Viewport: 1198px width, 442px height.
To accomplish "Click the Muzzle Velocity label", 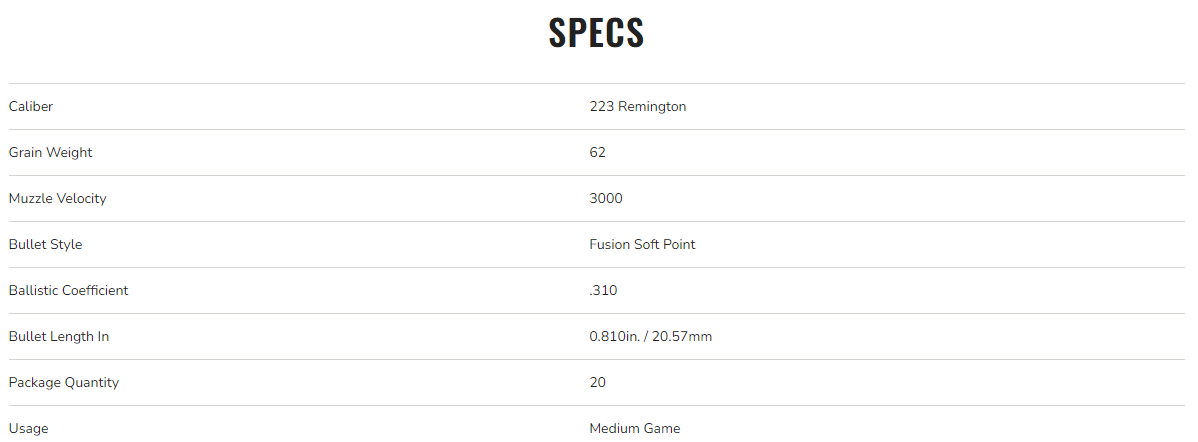I will point(57,198).
